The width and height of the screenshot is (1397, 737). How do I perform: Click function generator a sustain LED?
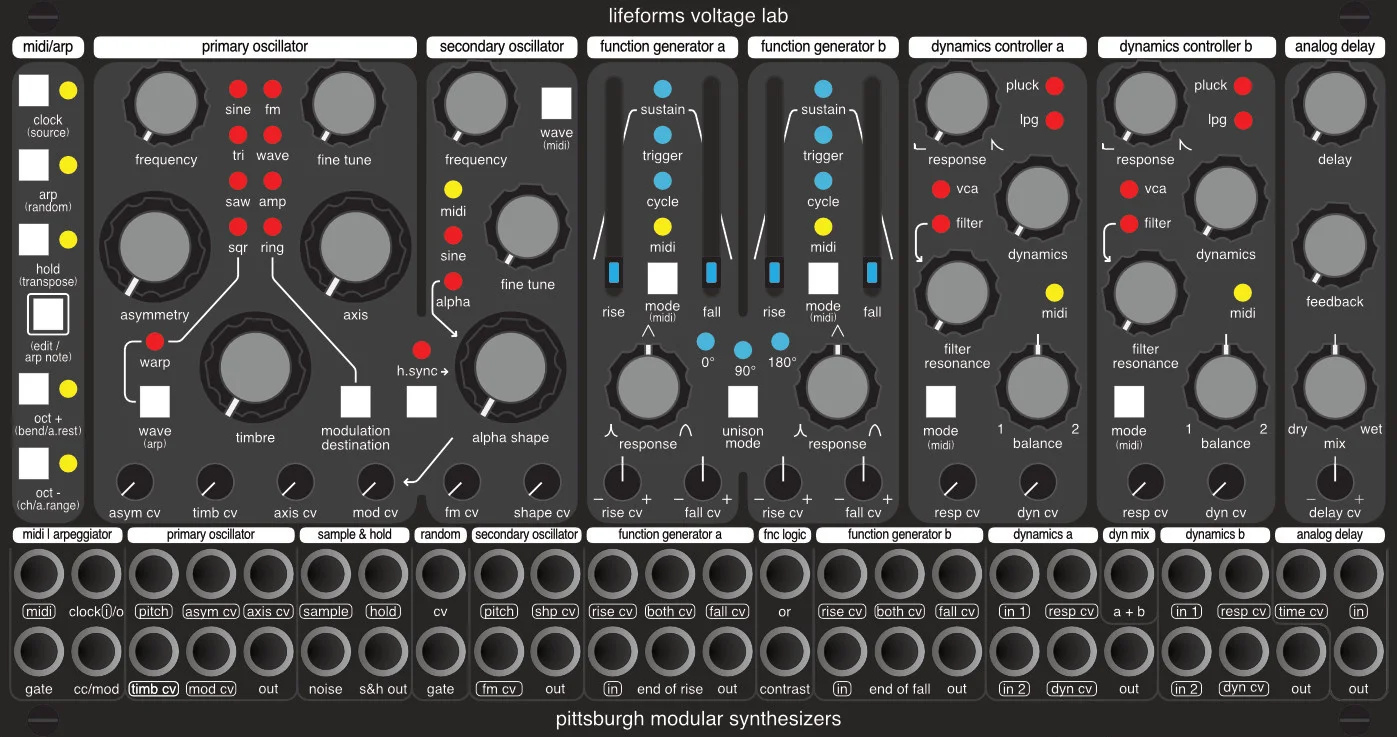pyautogui.click(x=662, y=89)
